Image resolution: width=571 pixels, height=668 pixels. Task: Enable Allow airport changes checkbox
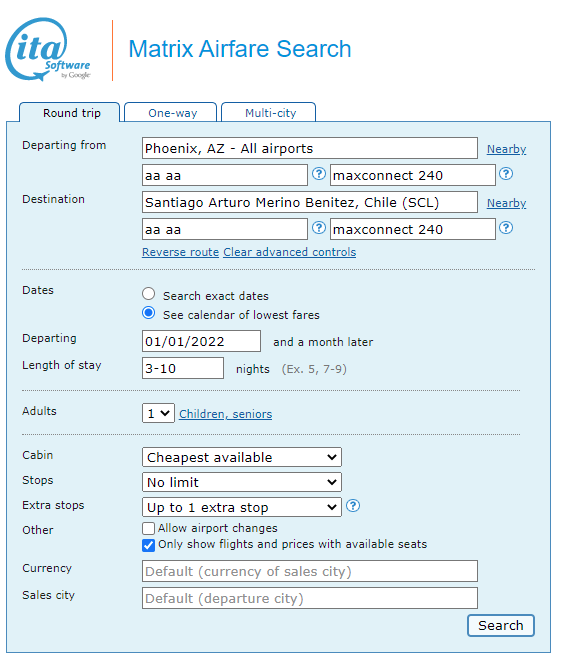point(148,528)
